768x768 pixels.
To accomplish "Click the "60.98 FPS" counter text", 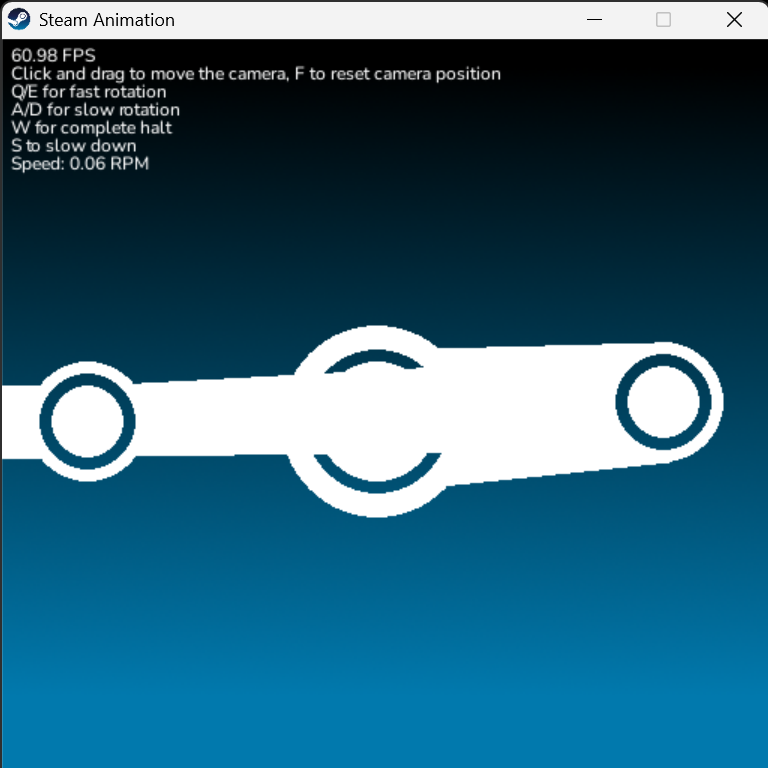I will [53, 55].
